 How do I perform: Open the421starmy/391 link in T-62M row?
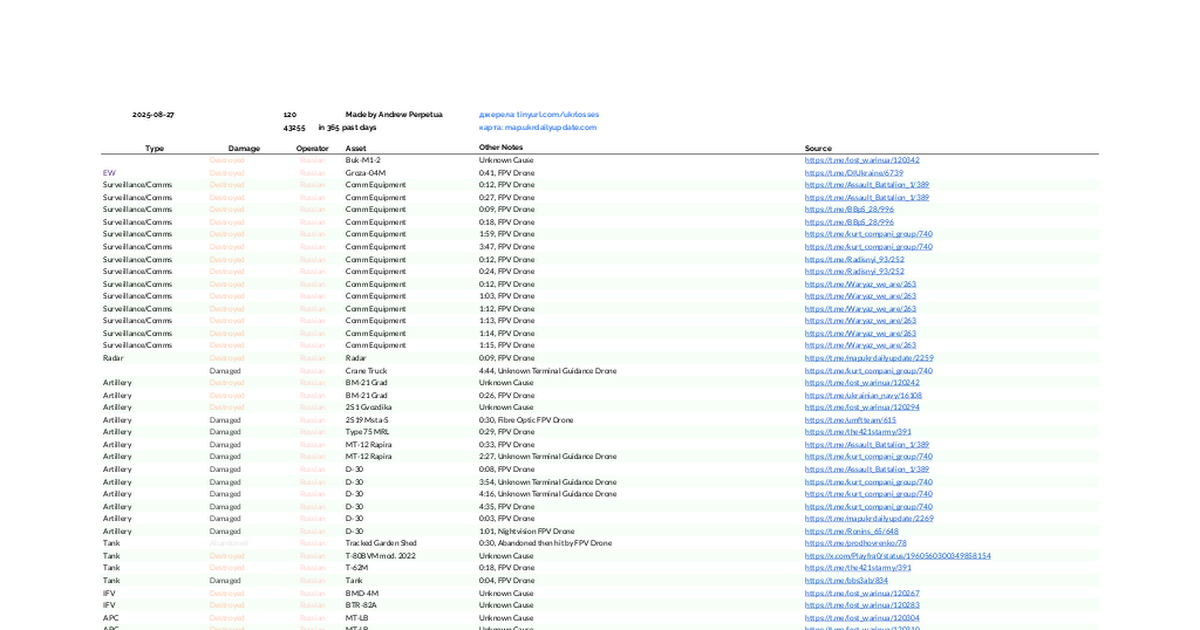[x=858, y=568]
